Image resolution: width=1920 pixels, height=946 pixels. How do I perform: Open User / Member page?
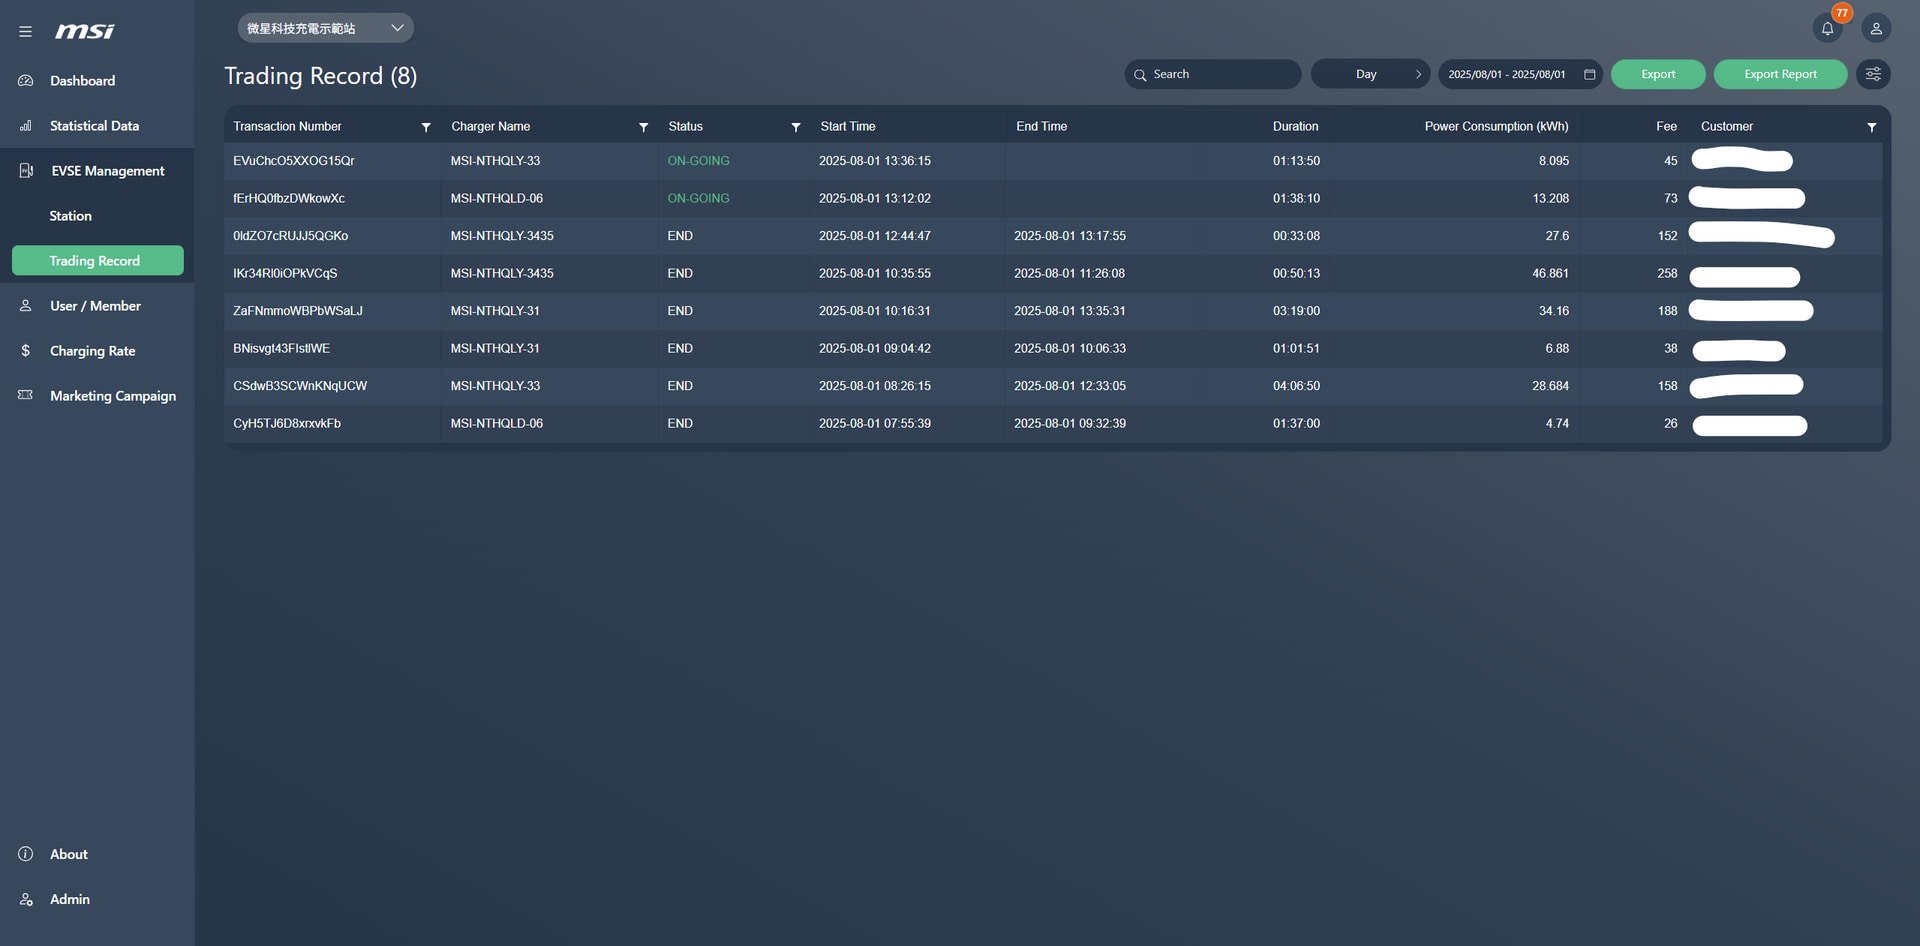point(97,305)
